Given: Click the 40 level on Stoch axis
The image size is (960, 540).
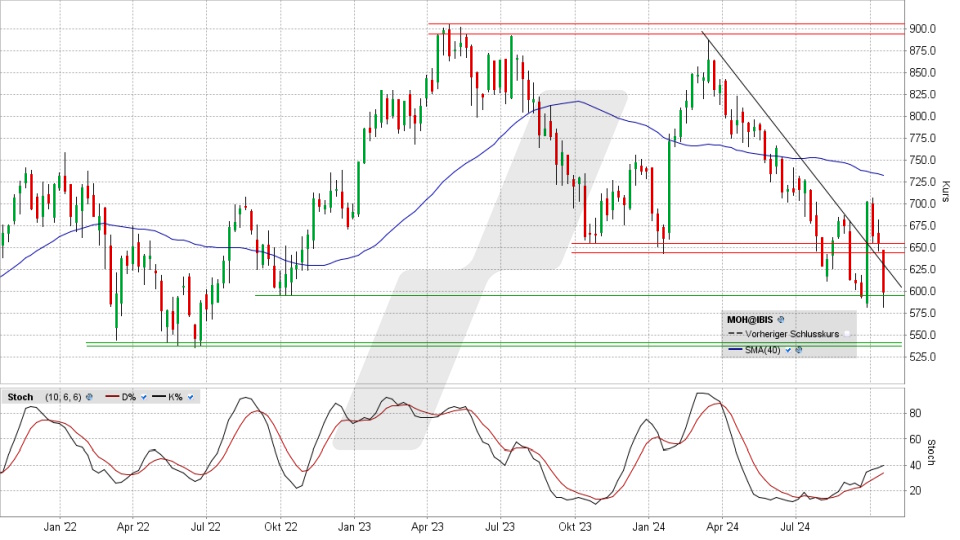Looking at the screenshot, I should pyautogui.click(x=915, y=465).
